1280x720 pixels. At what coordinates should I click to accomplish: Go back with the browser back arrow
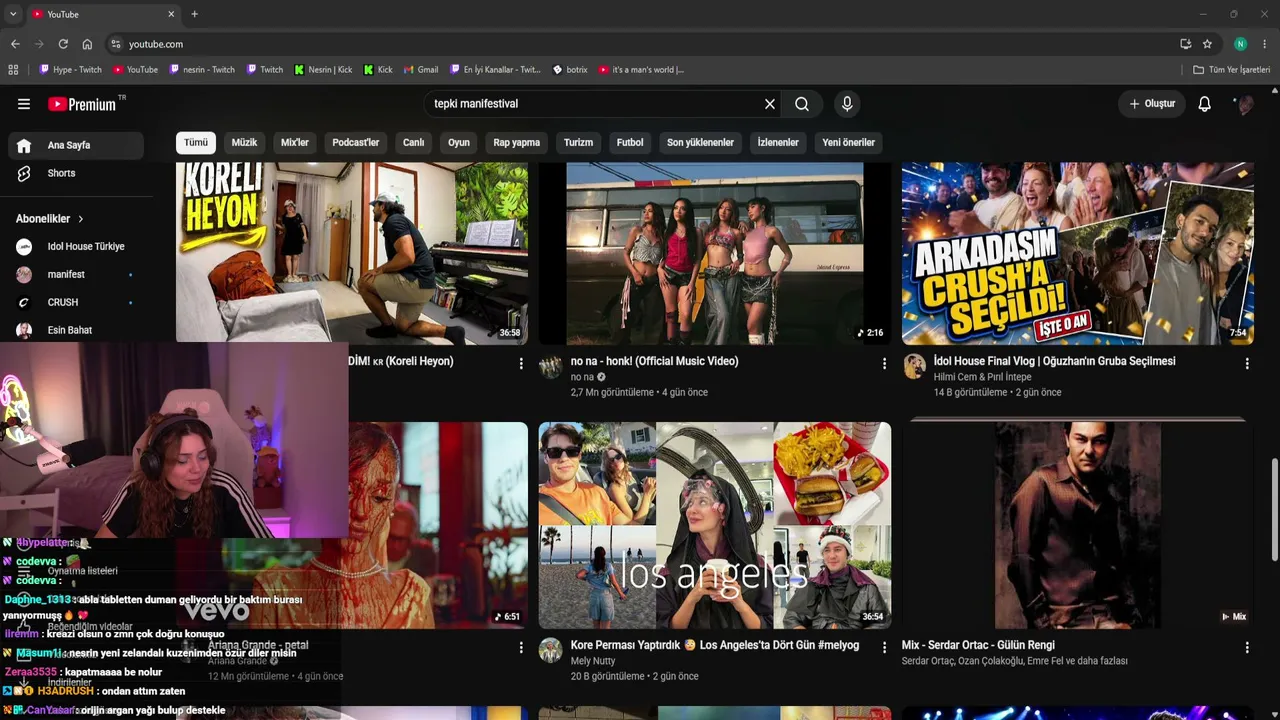coord(15,44)
